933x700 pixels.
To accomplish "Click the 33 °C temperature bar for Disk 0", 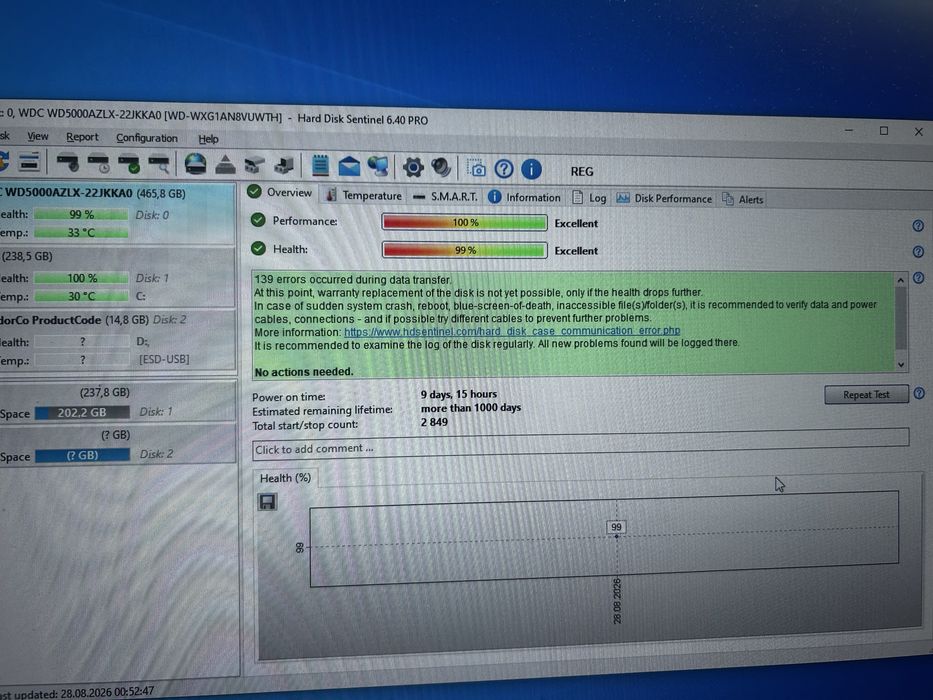I will 81,232.
